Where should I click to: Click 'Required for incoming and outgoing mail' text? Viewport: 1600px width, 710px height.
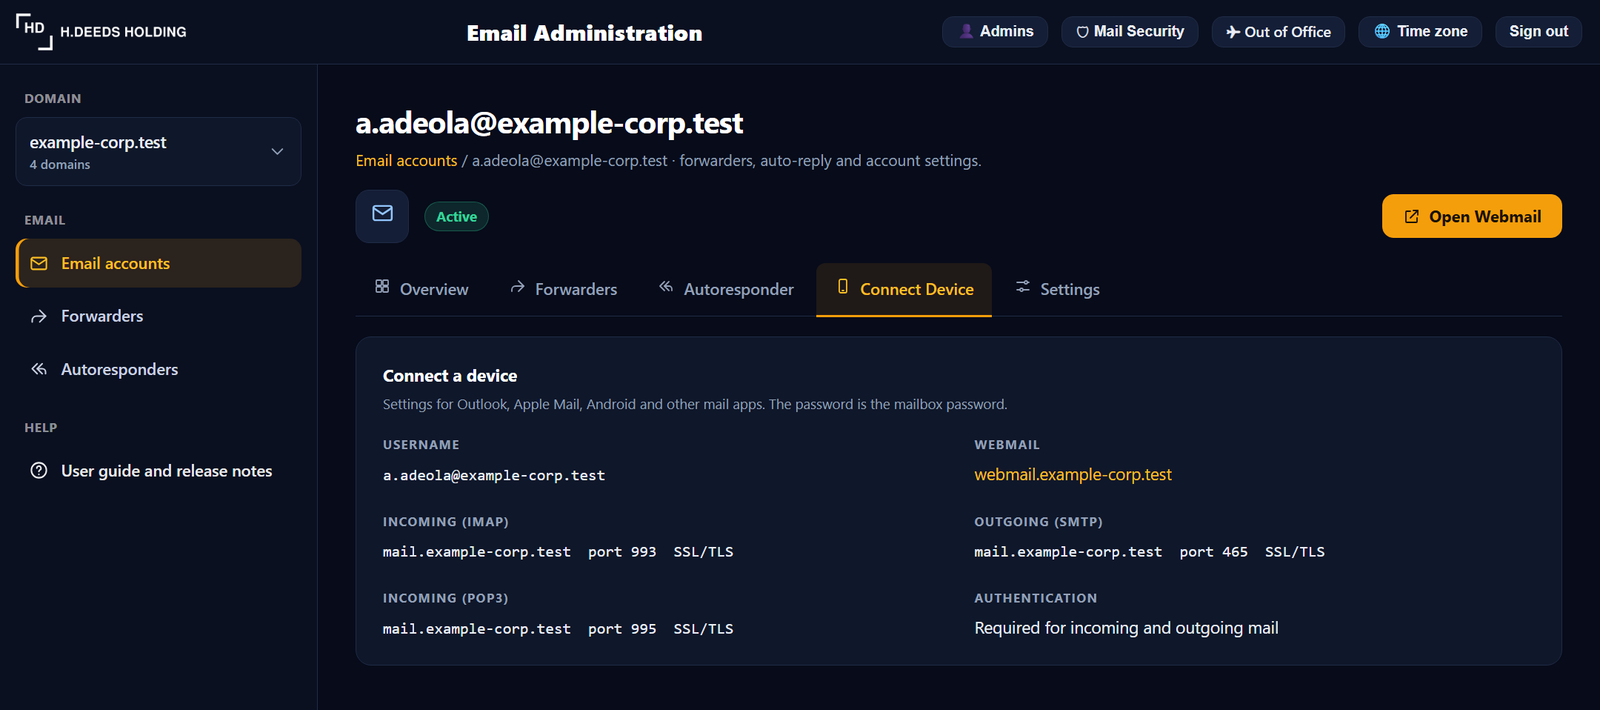[x=1126, y=628]
